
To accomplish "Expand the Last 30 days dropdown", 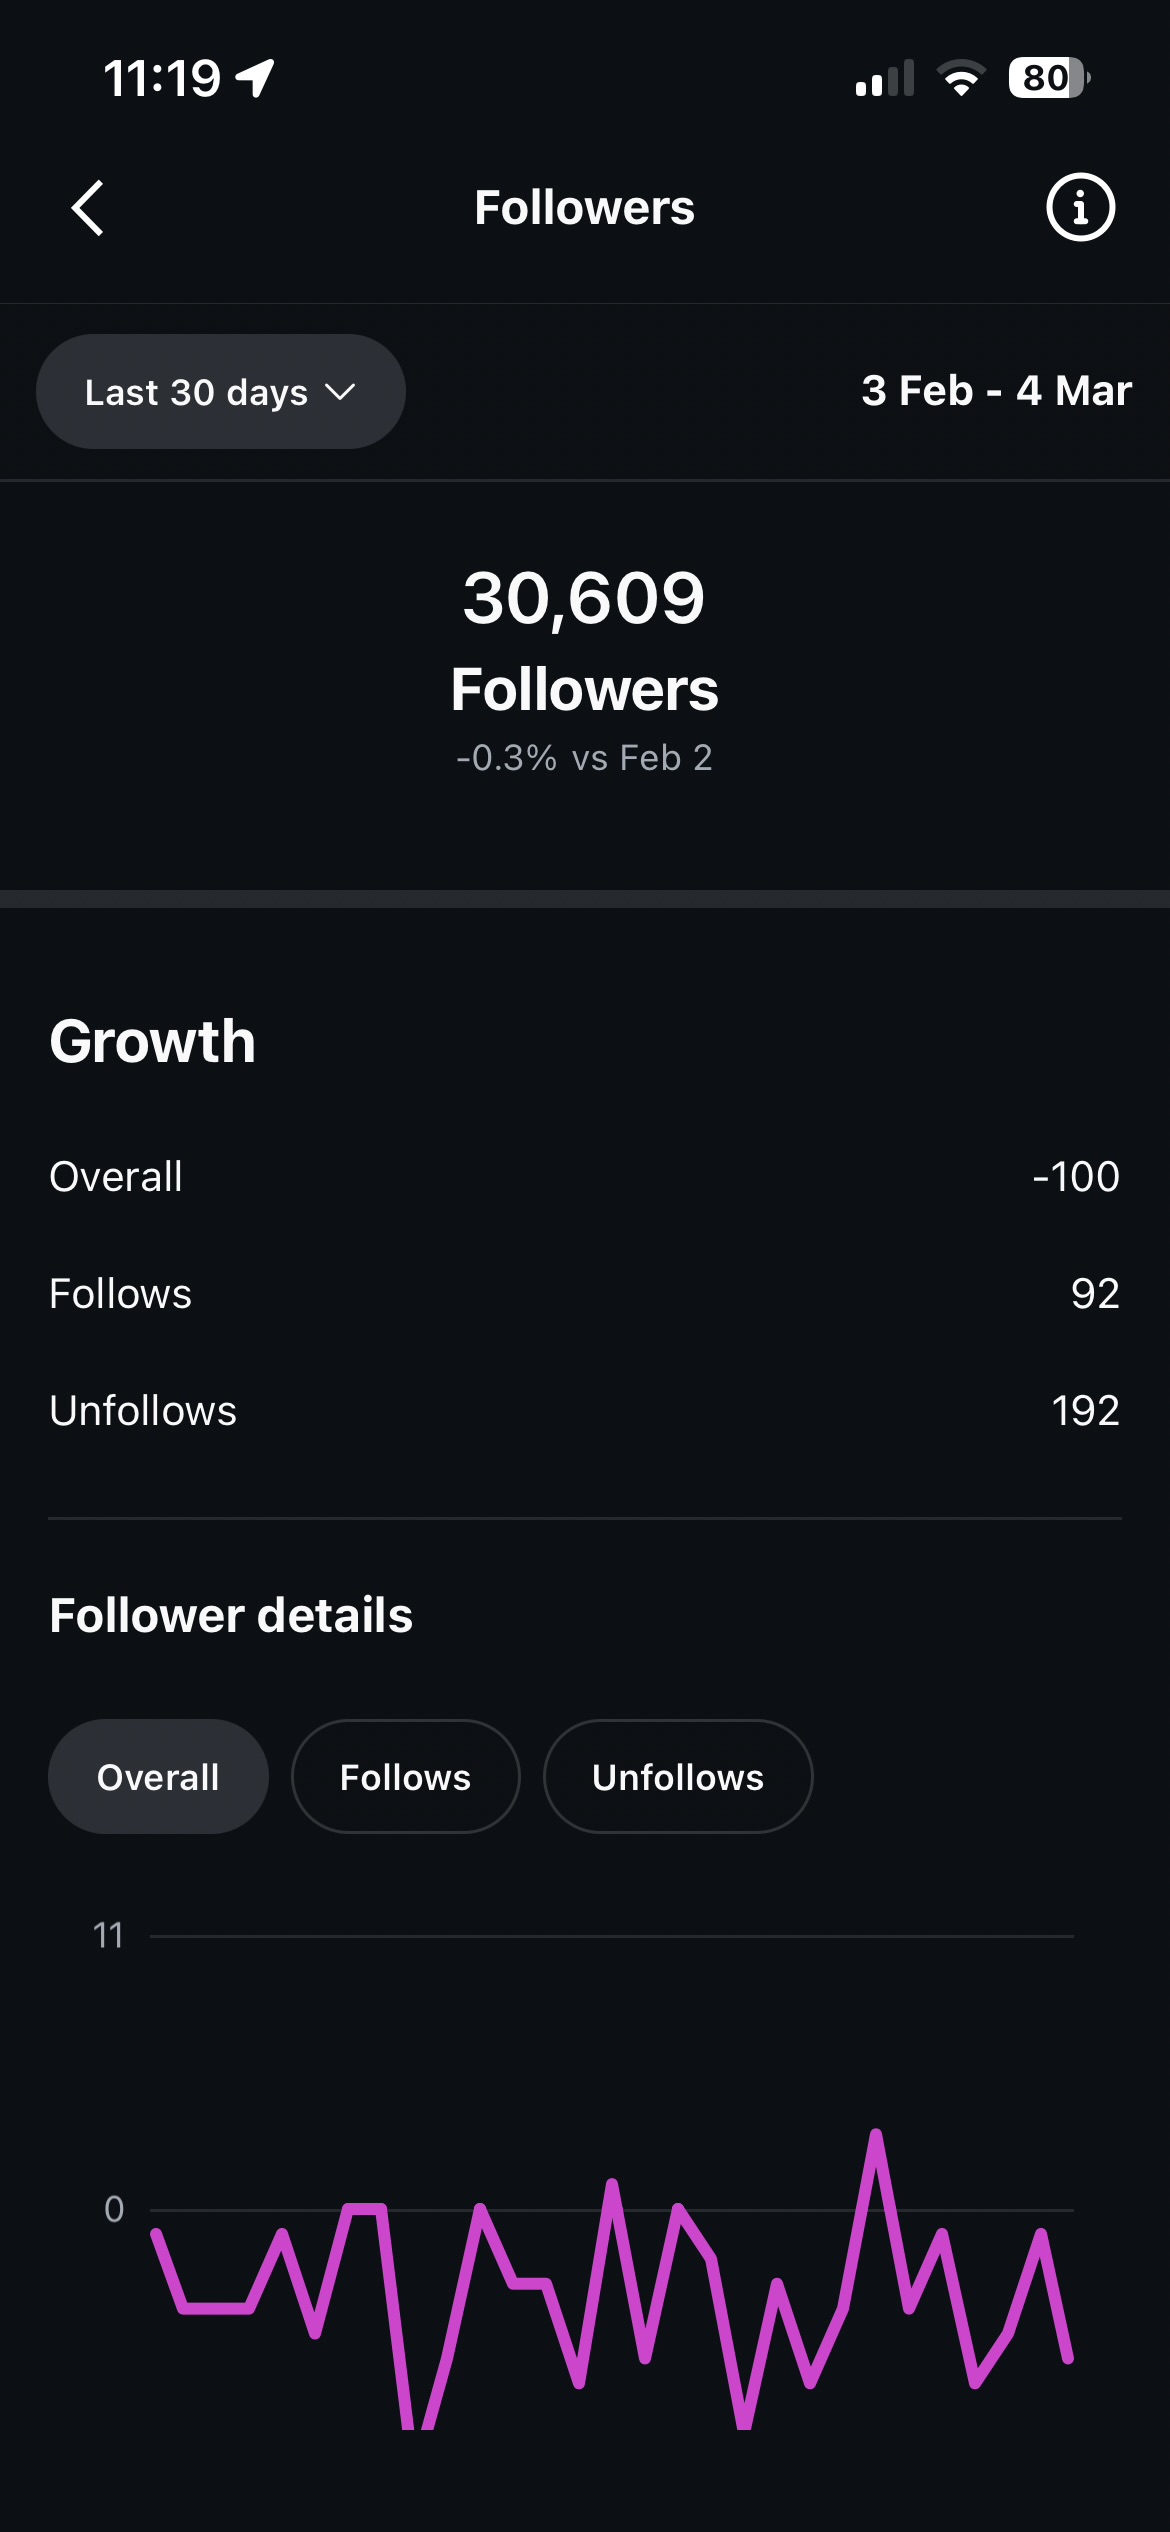I will pyautogui.click(x=220, y=392).
